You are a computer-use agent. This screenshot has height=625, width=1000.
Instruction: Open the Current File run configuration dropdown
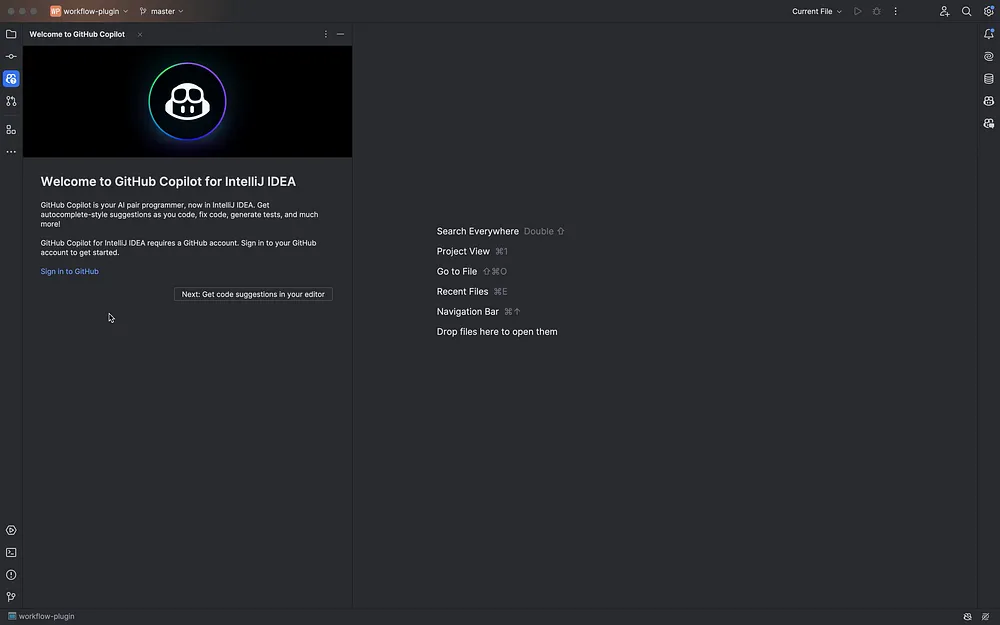[x=817, y=11]
